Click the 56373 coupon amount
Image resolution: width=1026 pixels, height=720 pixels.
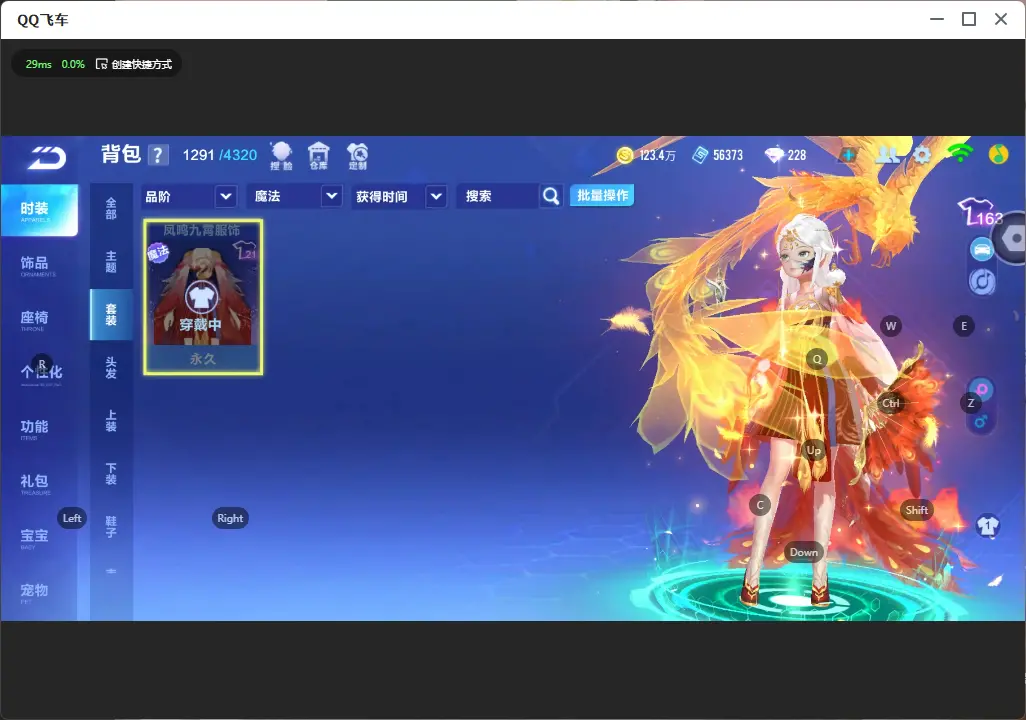click(728, 155)
